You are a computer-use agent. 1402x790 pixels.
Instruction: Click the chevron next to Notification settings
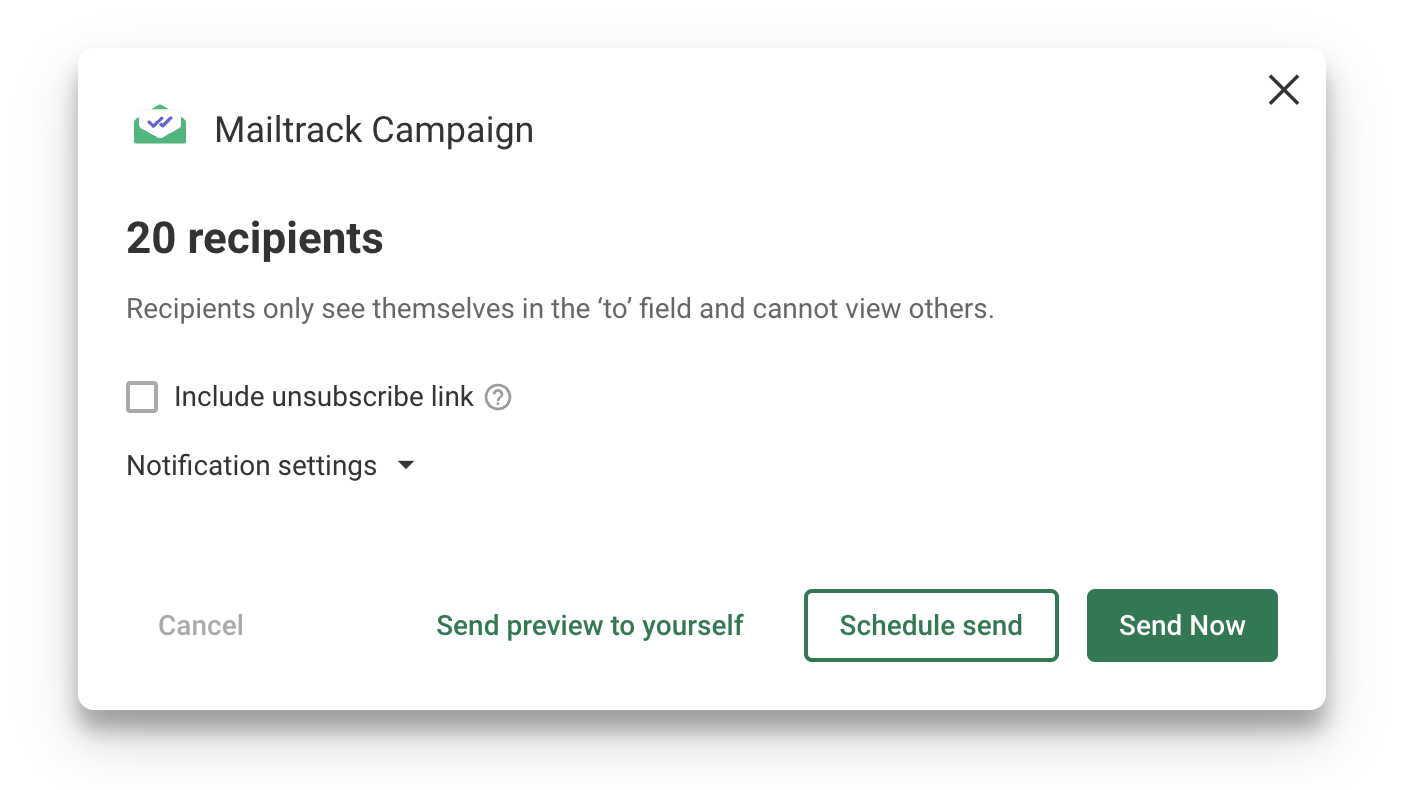point(406,465)
